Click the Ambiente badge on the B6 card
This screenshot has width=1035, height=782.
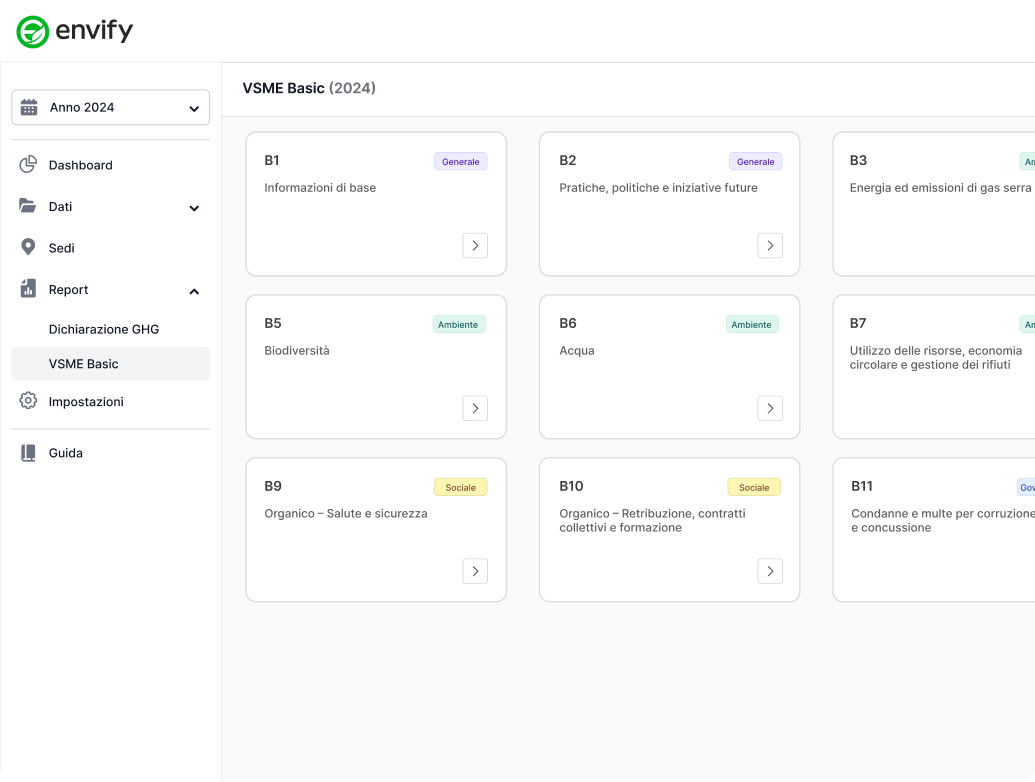click(x=752, y=324)
